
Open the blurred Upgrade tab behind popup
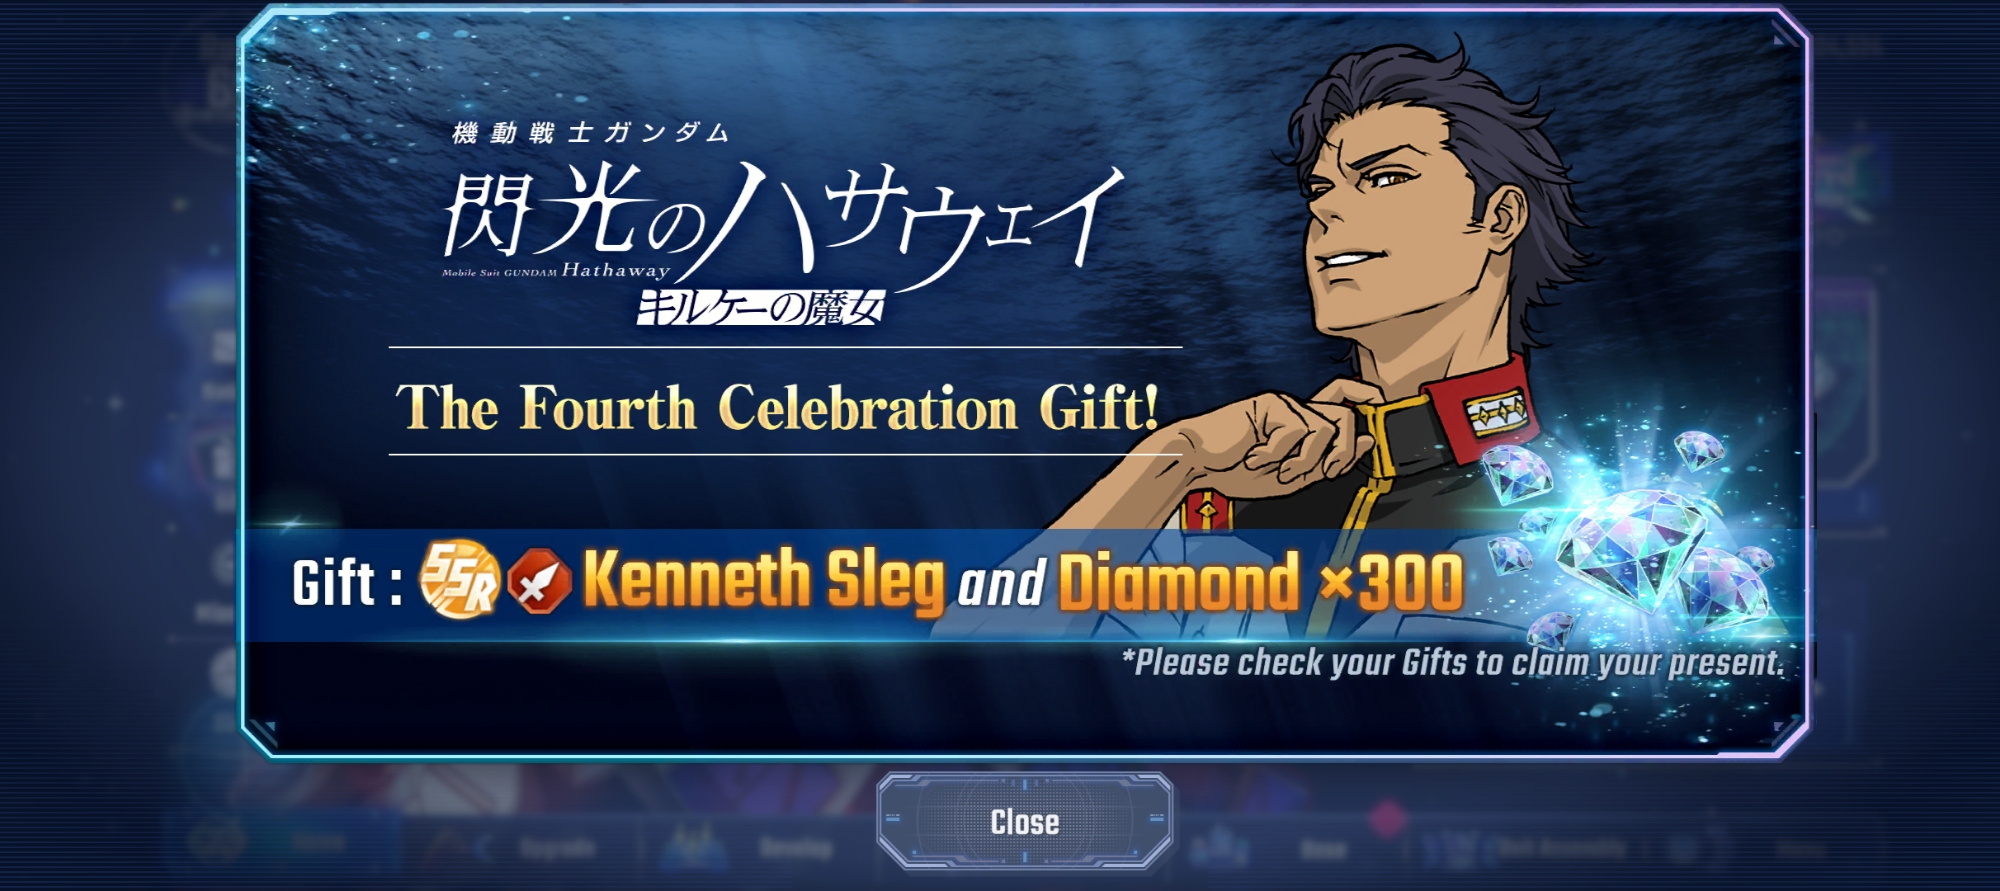pyautogui.click(x=556, y=850)
